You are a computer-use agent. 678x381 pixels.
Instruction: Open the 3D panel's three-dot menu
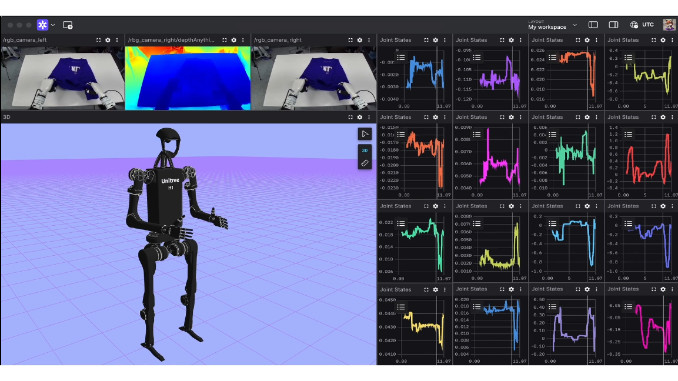point(369,117)
